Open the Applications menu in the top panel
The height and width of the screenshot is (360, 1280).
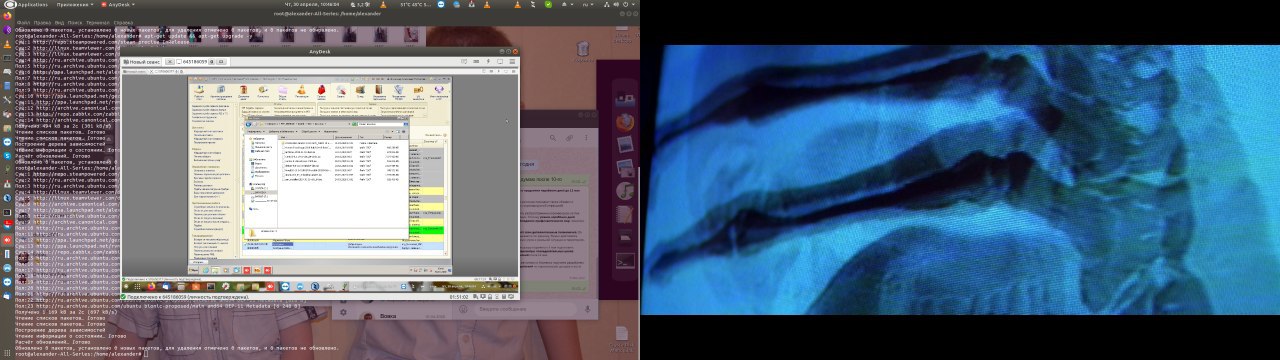pos(25,4)
